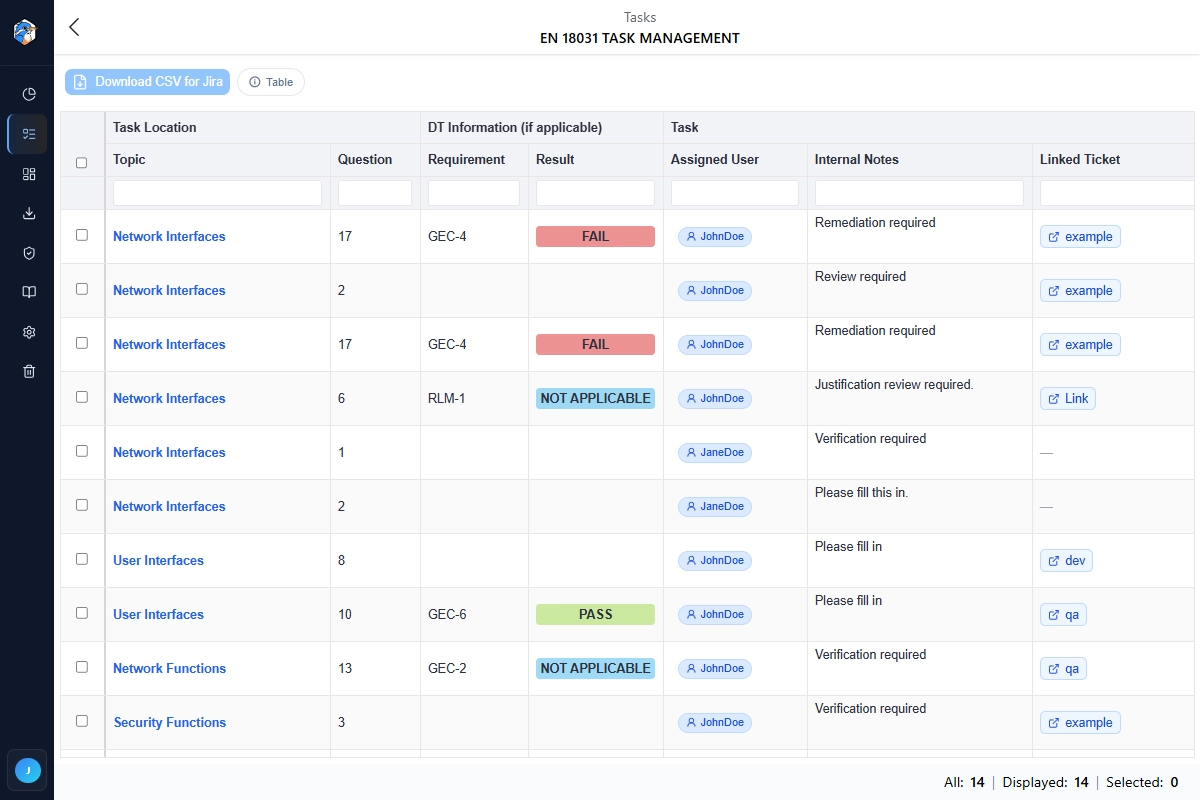This screenshot has width=1200, height=800.
Task: Select the checkbox on the PASS row
Action: tap(82, 613)
